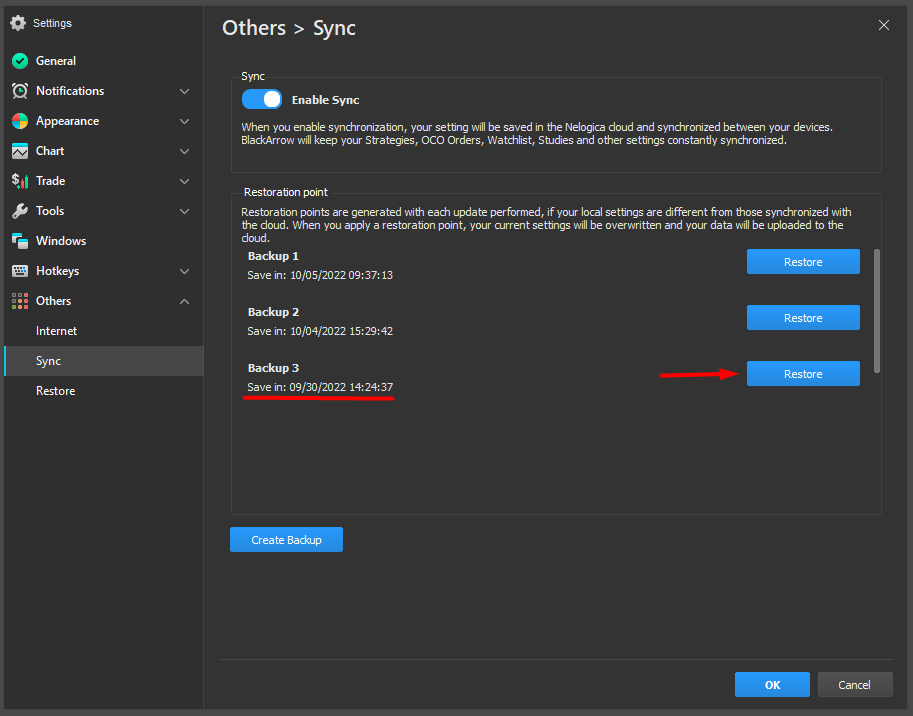Image resolution: width=913 pixels, height=716 pixels.
Task: Click the Tools wrench icon
Action: click(19, 211)
